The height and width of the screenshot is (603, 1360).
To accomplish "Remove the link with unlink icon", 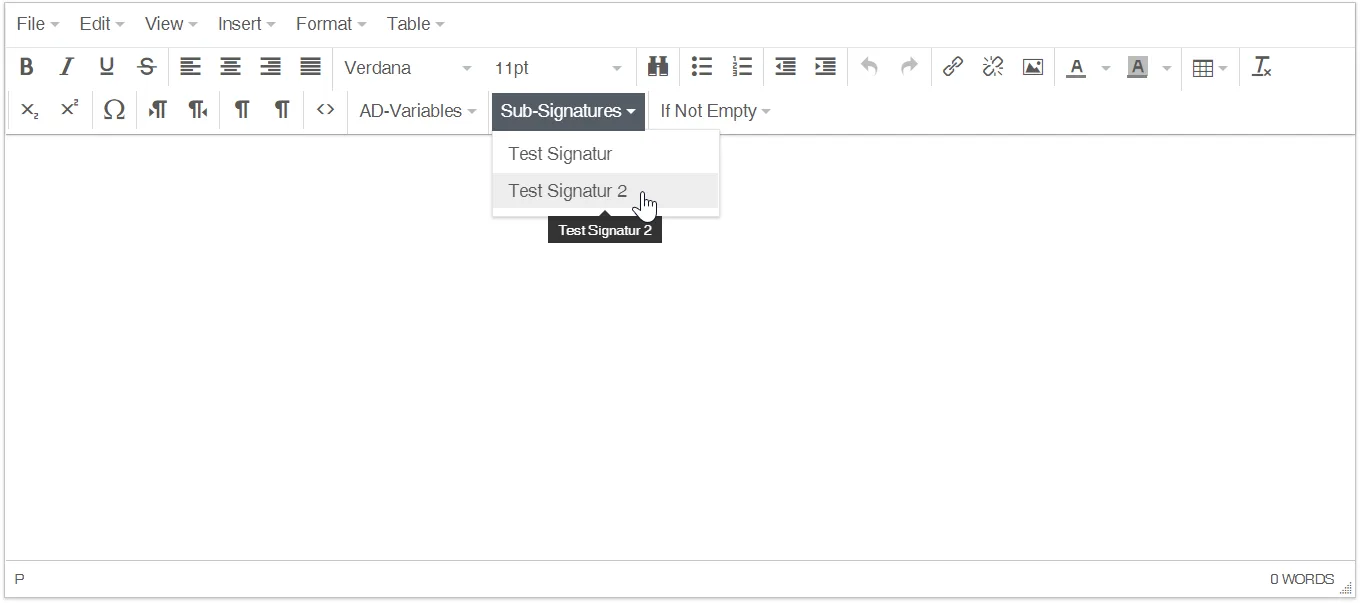I will 993,67.
